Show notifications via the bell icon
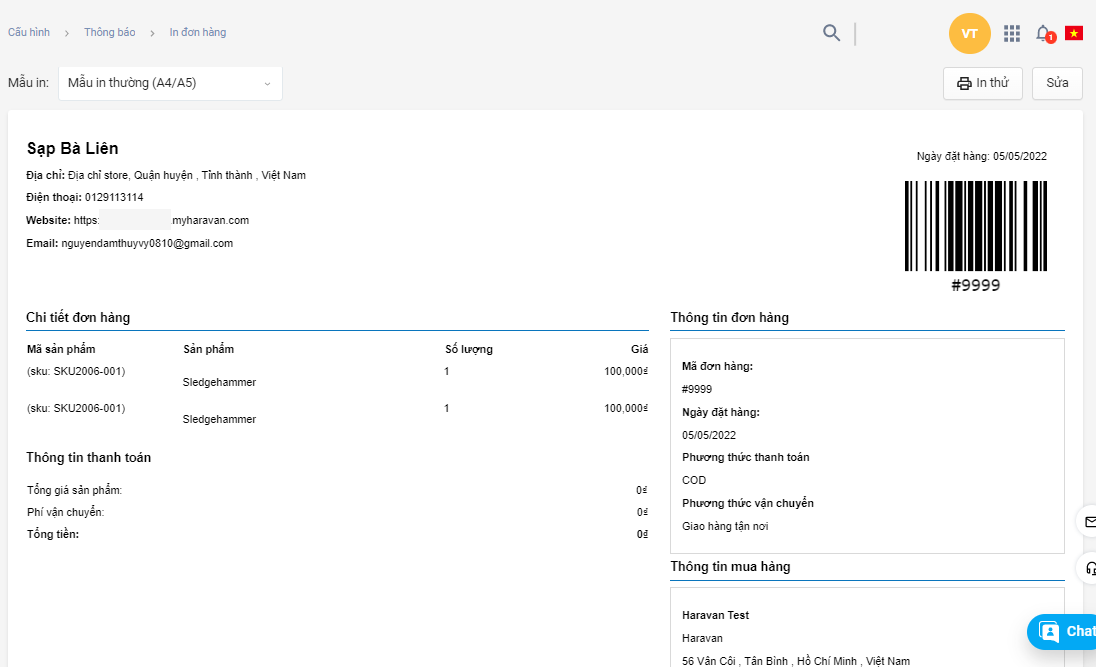This screenshot has width=1096, height=667. 1043,33
